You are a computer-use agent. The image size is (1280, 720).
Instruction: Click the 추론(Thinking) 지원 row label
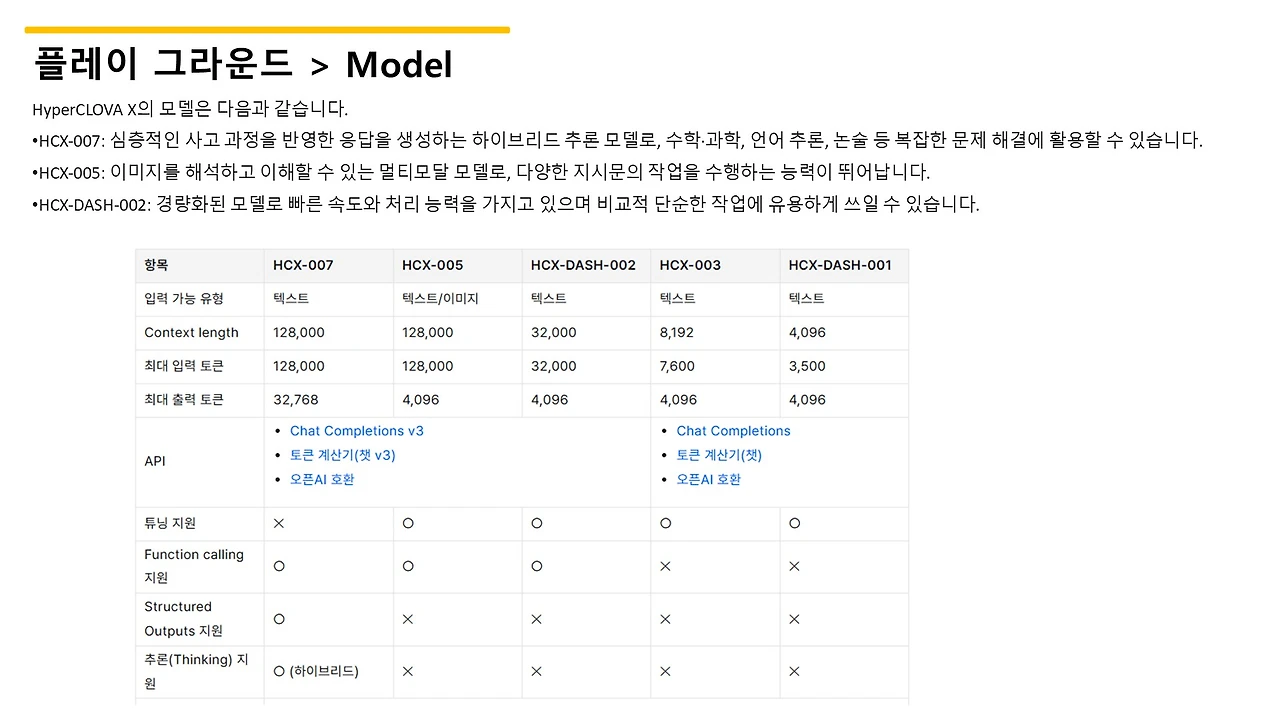point(196,671)
